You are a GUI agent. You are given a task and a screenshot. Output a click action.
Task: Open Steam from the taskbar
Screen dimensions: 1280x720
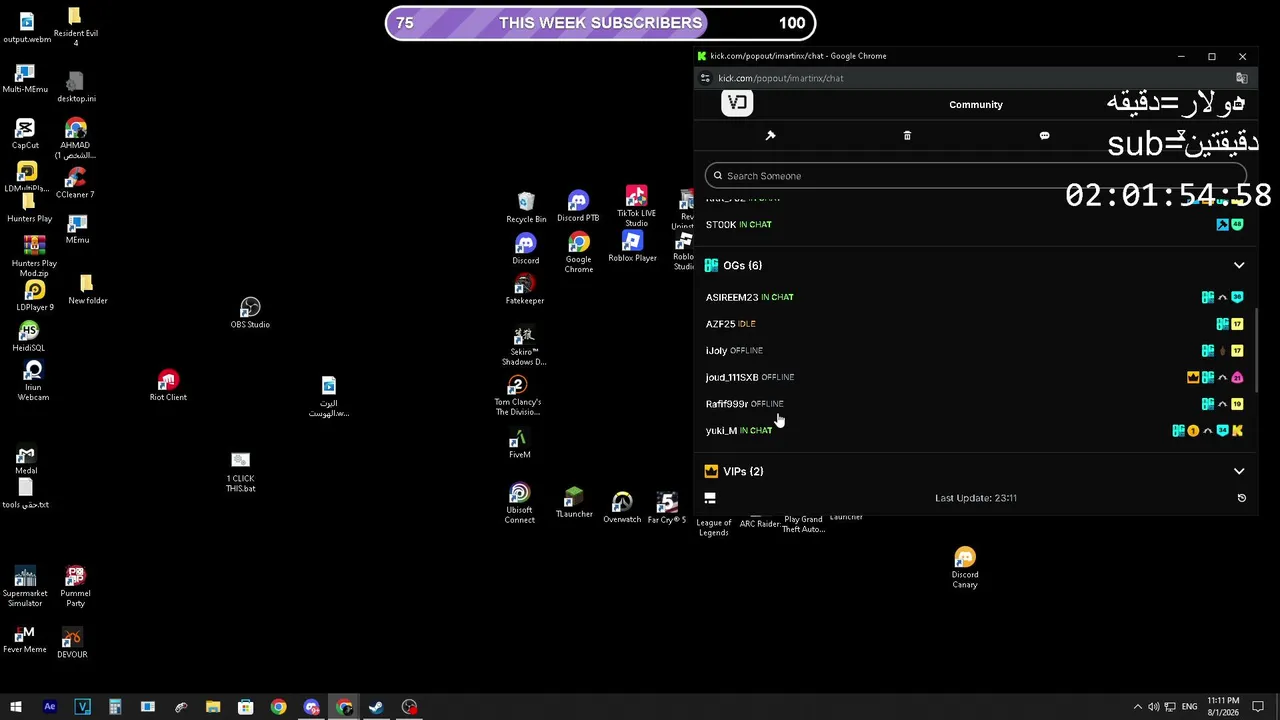pos(376,707)
